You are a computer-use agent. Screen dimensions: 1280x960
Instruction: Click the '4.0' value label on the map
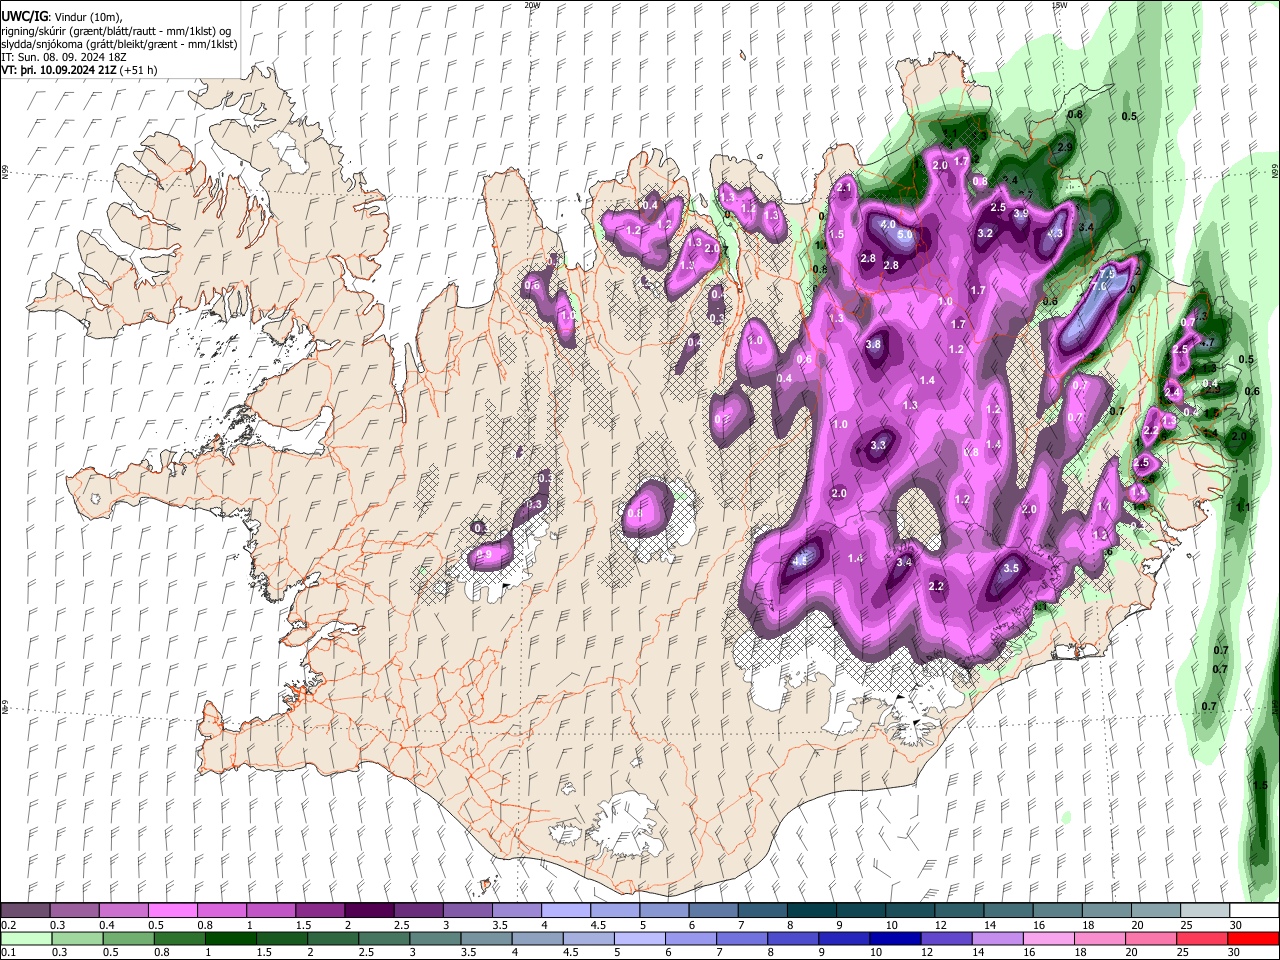coord(887,225)
